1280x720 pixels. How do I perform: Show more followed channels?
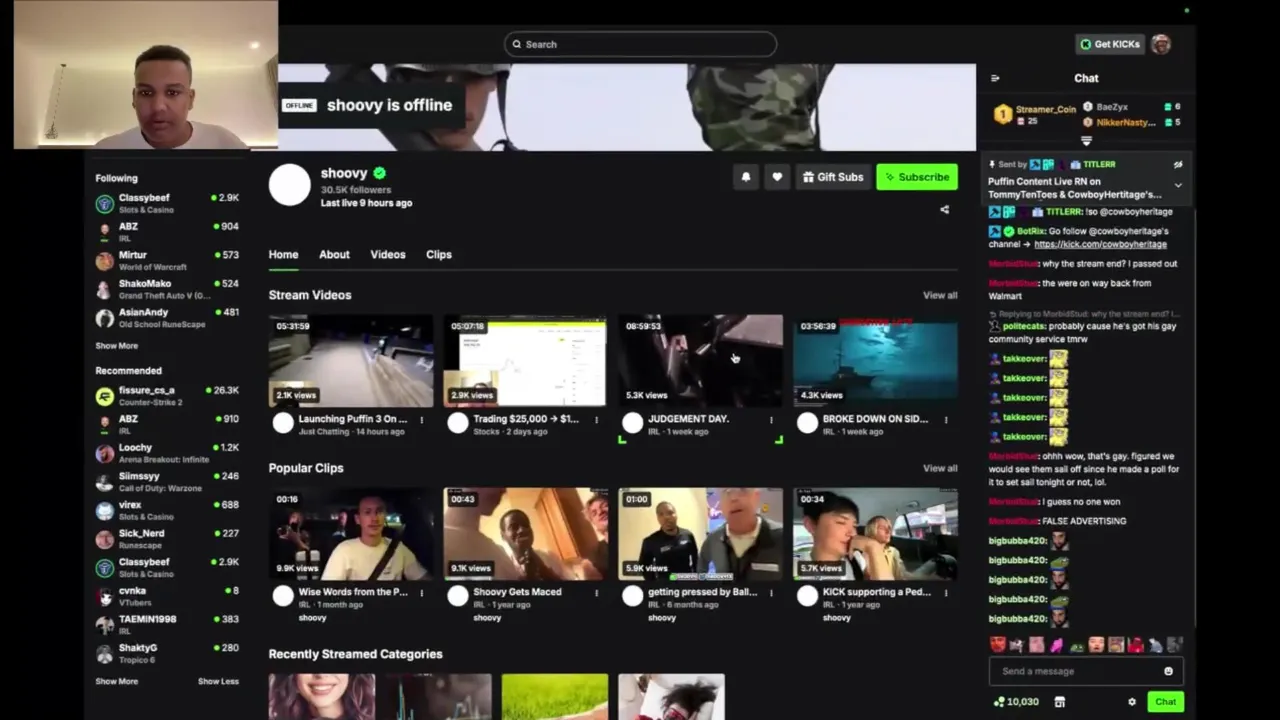point(117,346)
